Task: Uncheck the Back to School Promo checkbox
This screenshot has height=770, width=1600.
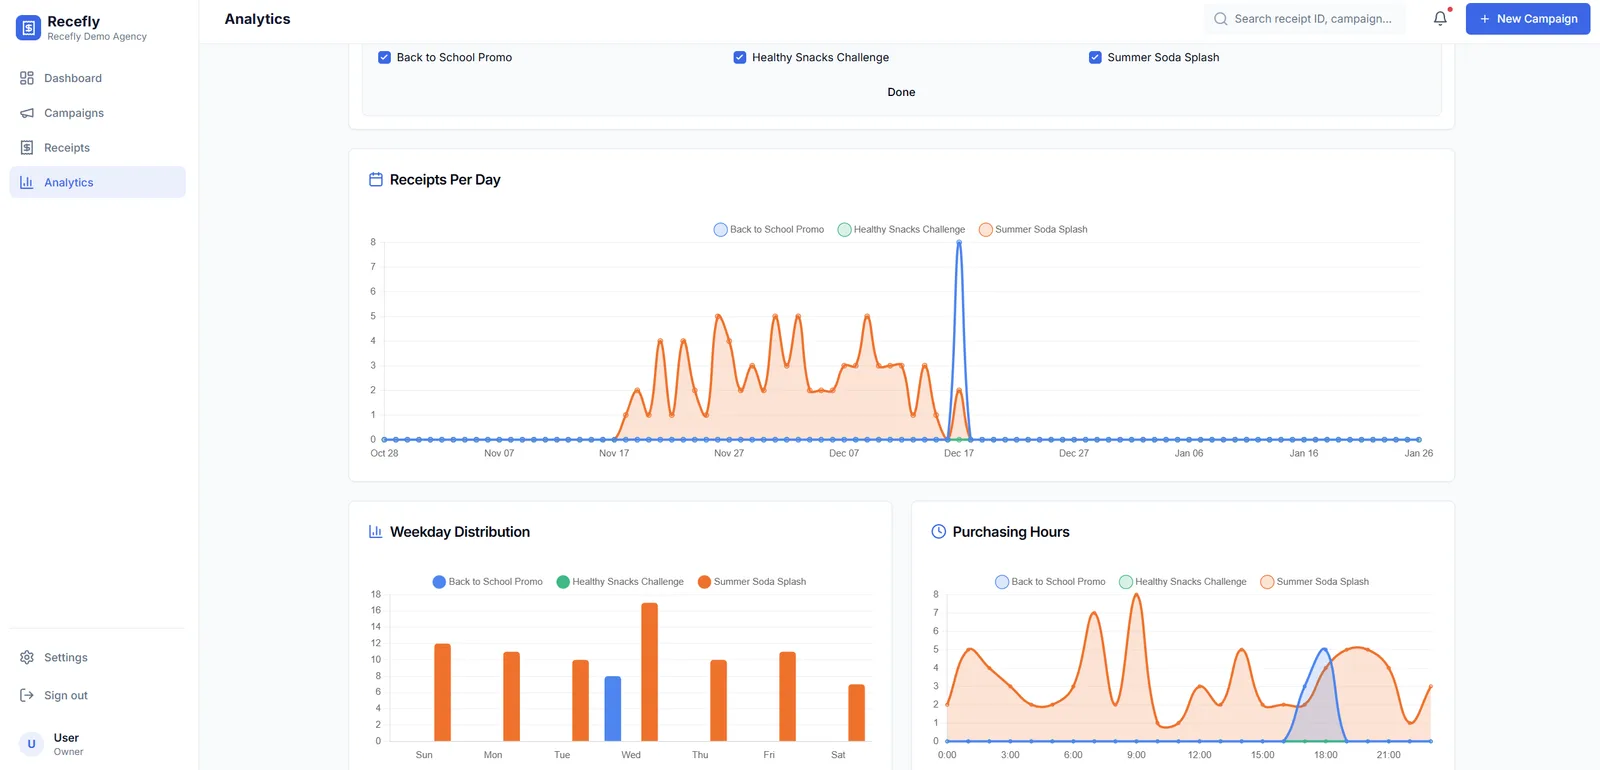Action: coord(384,58)
